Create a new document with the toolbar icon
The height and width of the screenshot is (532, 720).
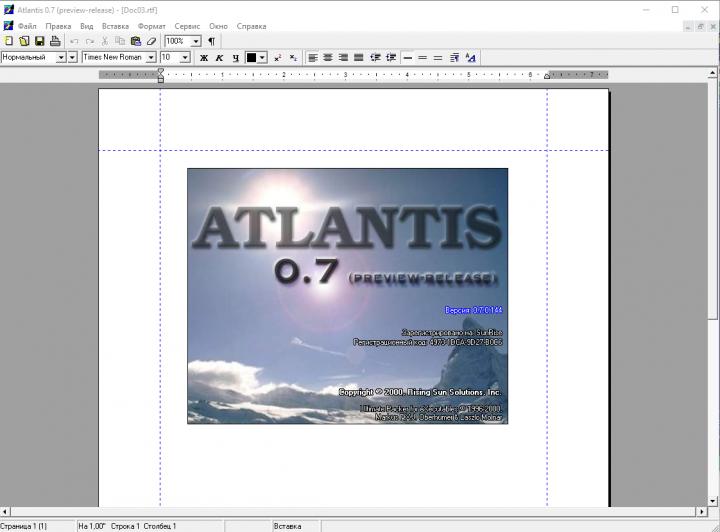click(9, 41)
